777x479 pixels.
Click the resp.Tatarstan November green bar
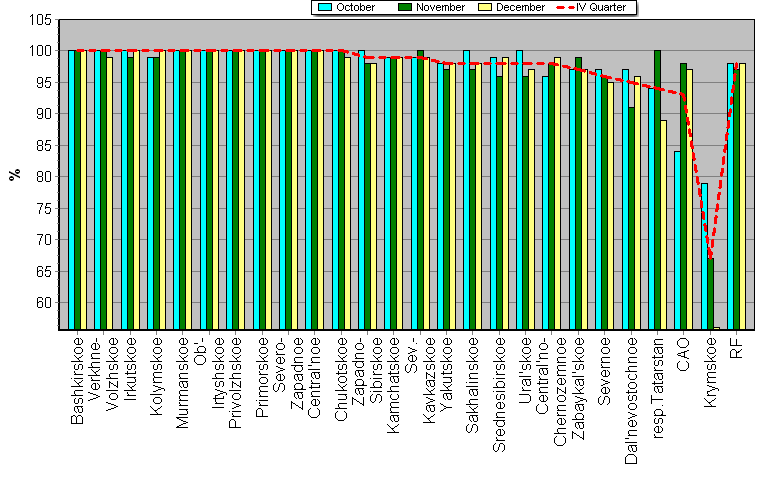tap(658, 190)
